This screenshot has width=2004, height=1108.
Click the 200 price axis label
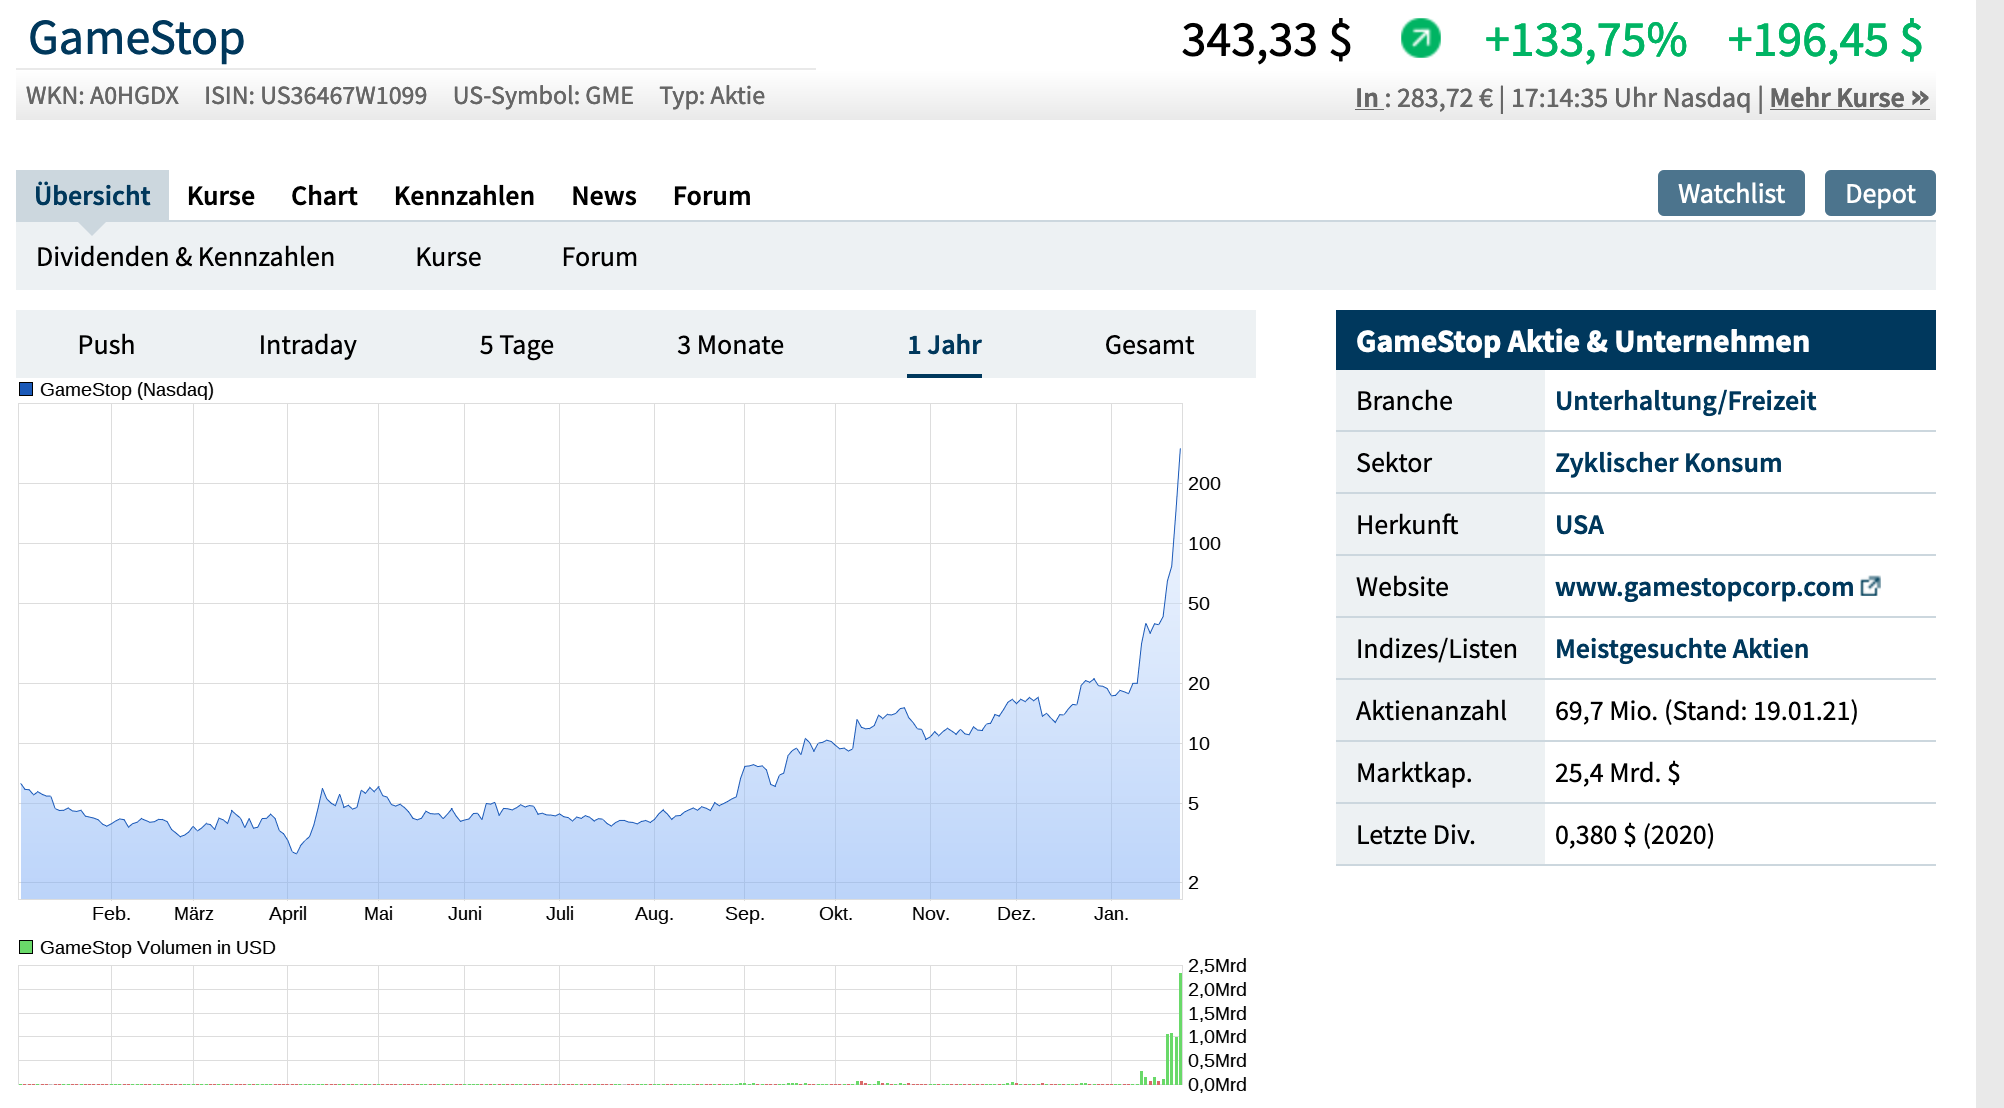1204,484
